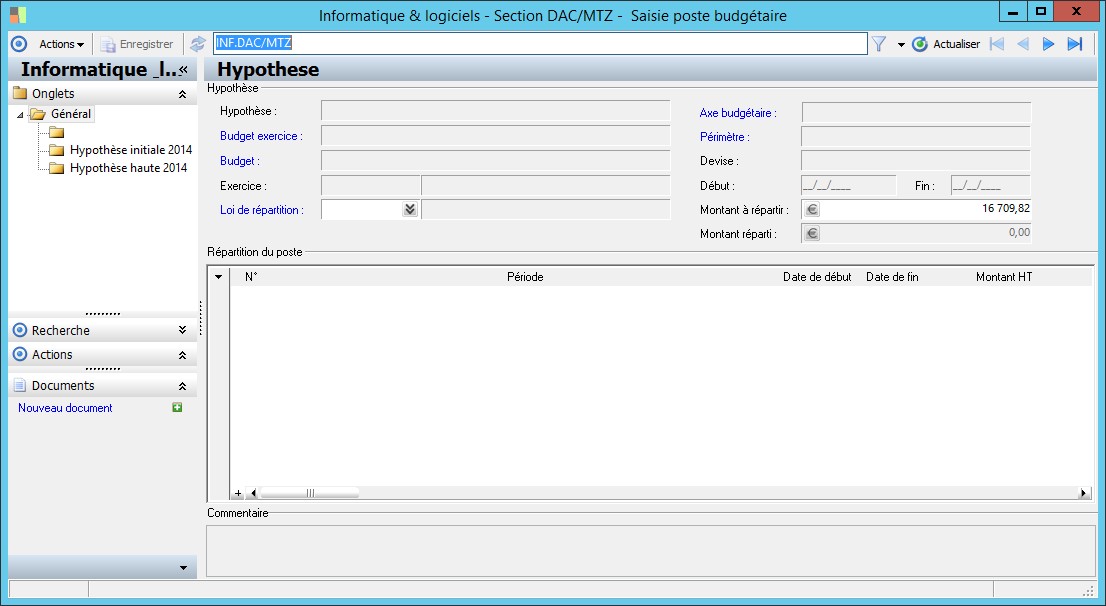Click the Axe budgétaire label link
The image size is (1106, 606).
(x=738, y=113)
